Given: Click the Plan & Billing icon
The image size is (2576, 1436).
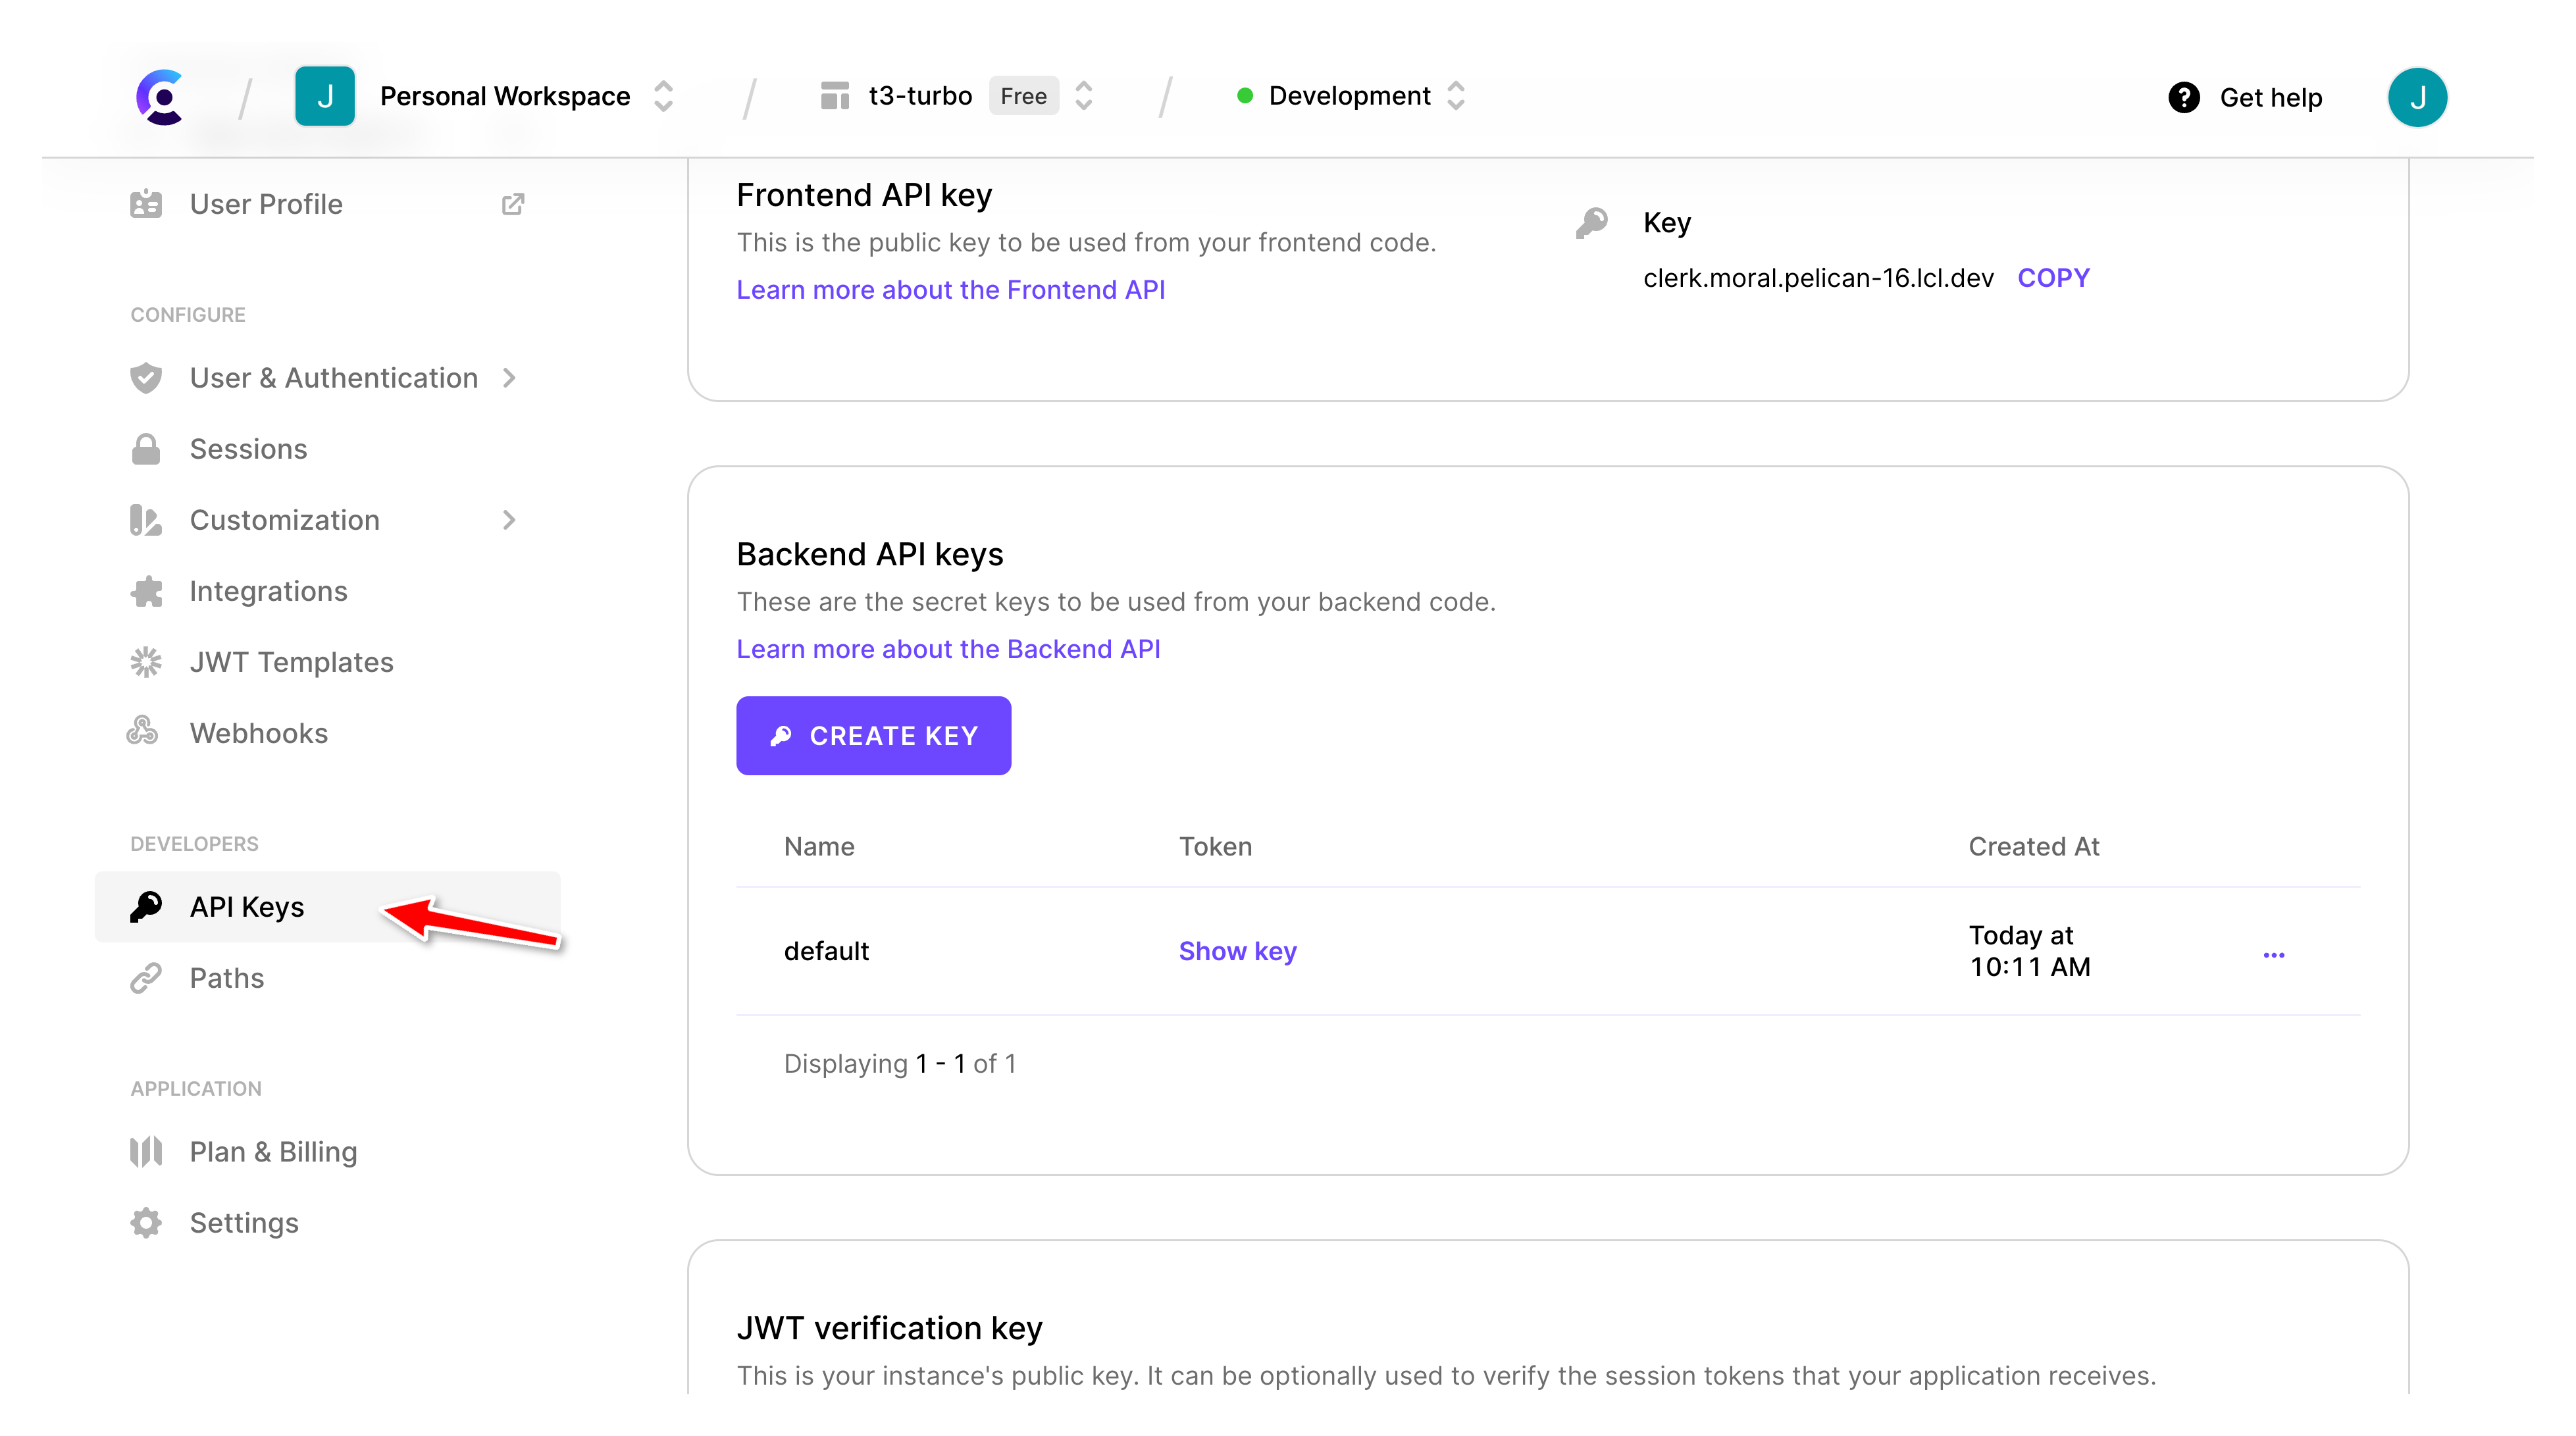Looking at the screenshot, I should (x=146, y=1152).
